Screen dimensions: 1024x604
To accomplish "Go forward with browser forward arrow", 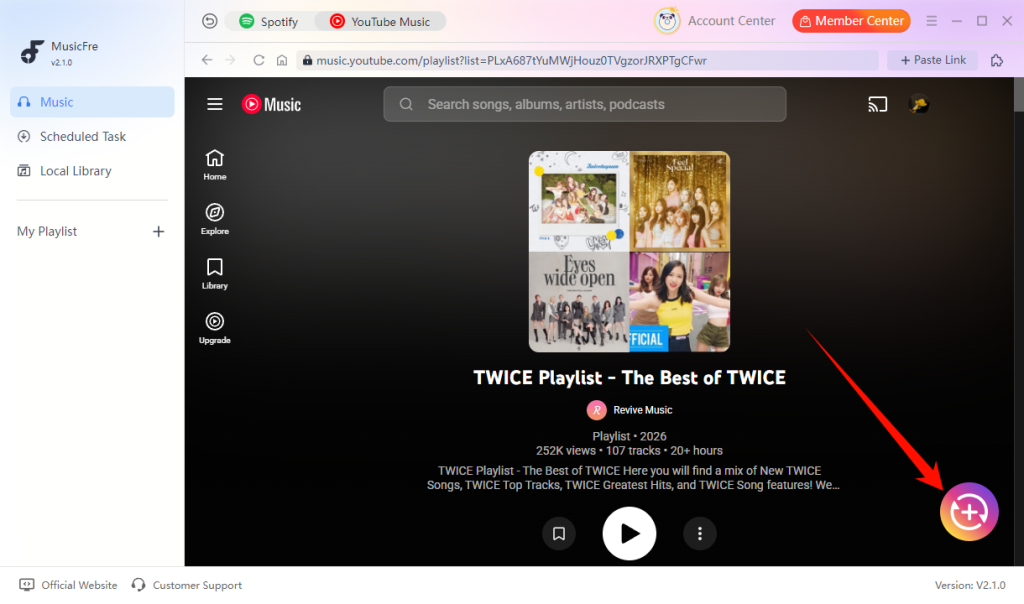I will point(230,60).
